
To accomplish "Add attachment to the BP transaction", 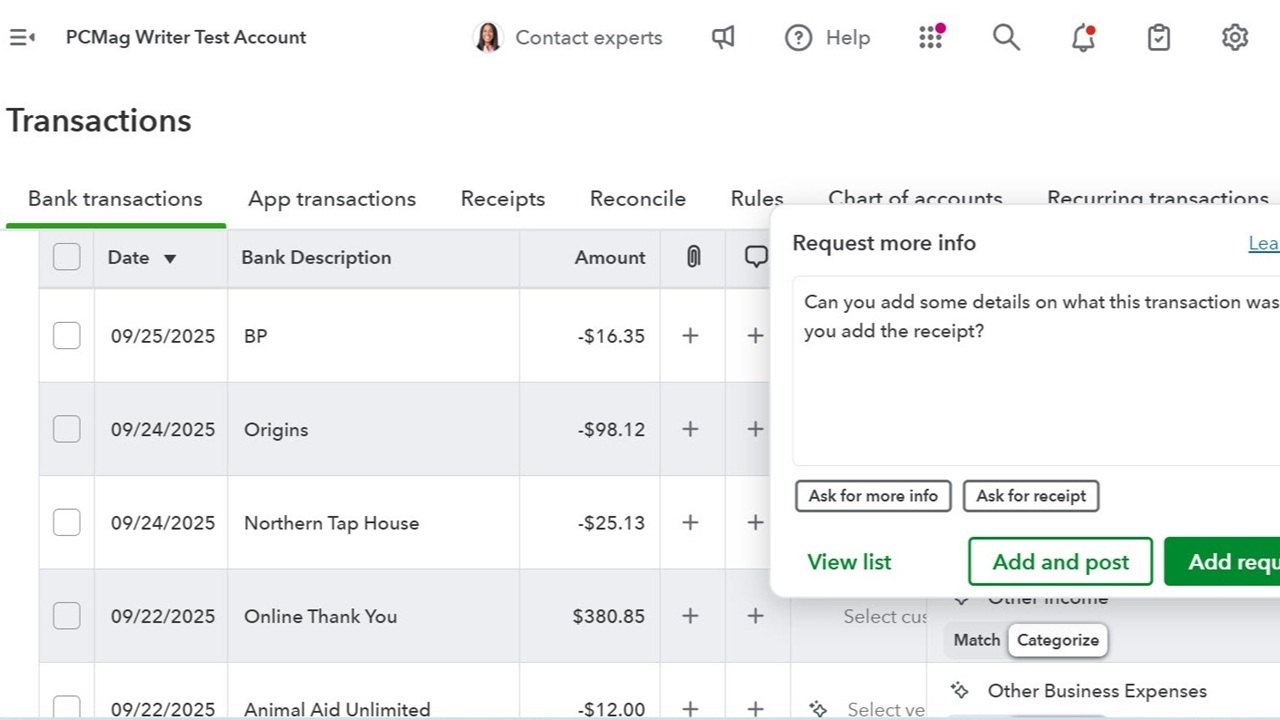I will [x=690, y=336].
